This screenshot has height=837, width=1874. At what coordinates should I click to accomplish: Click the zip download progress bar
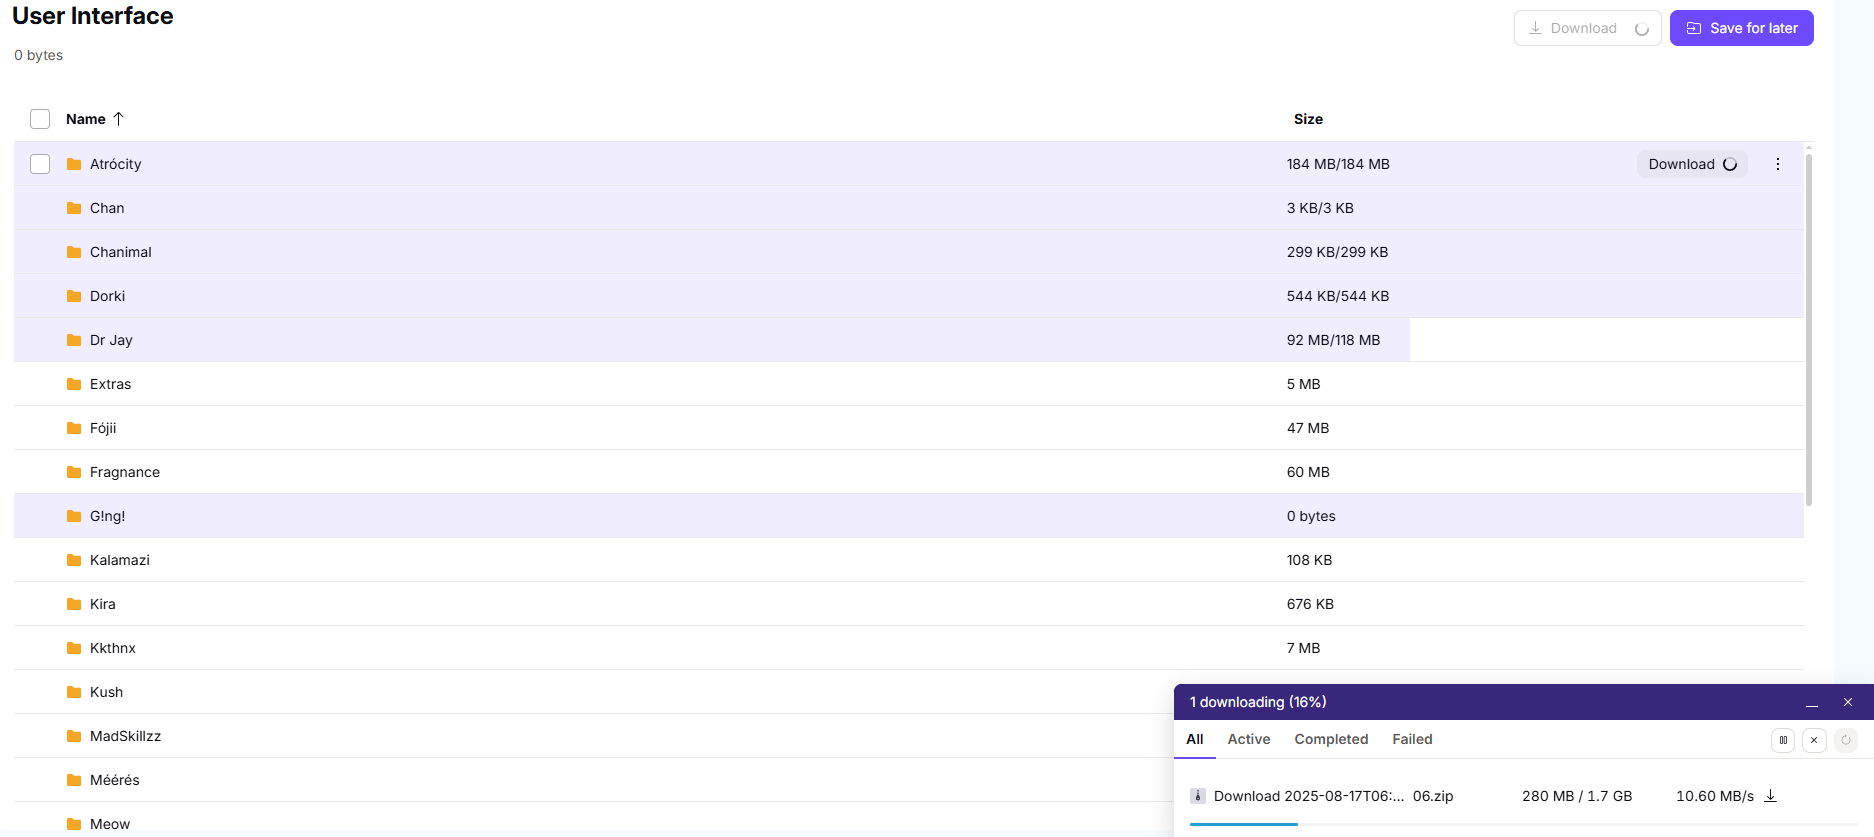(x=1523, y=824)
